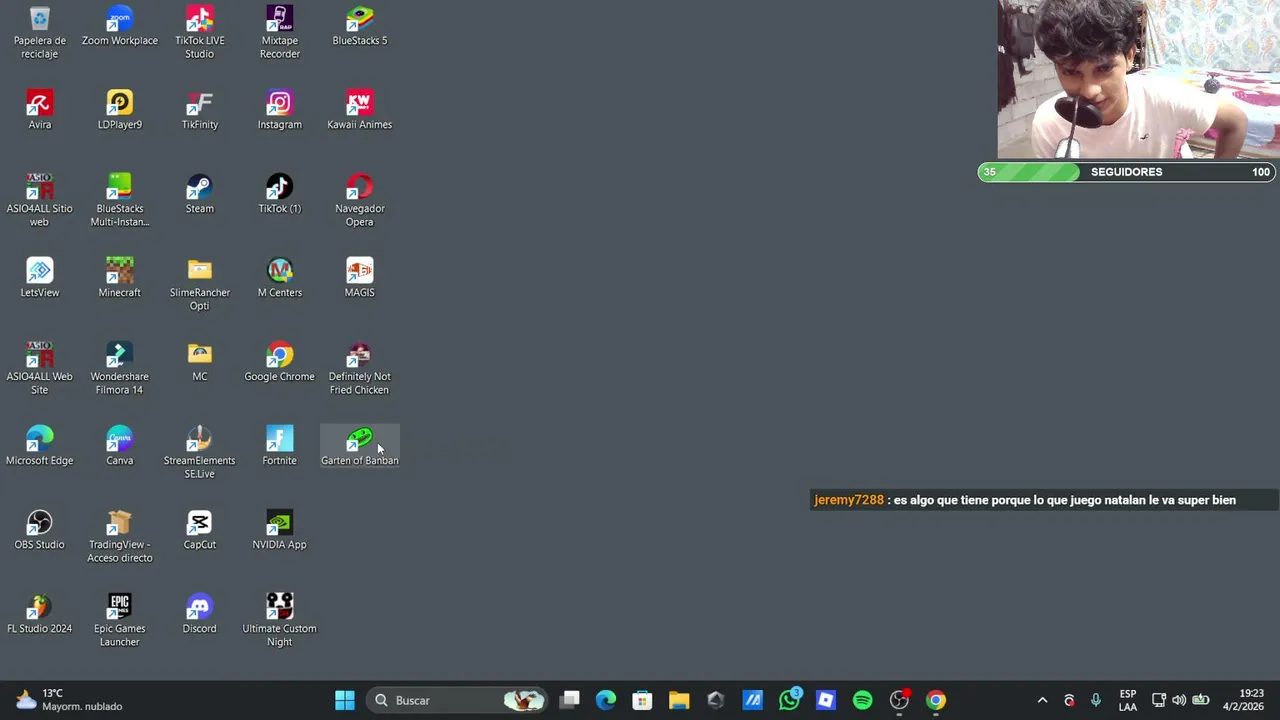The image size is (1280, 720).
Task: Select the Minecraft desktop shortcut
Action: click(x=120, y=278)
